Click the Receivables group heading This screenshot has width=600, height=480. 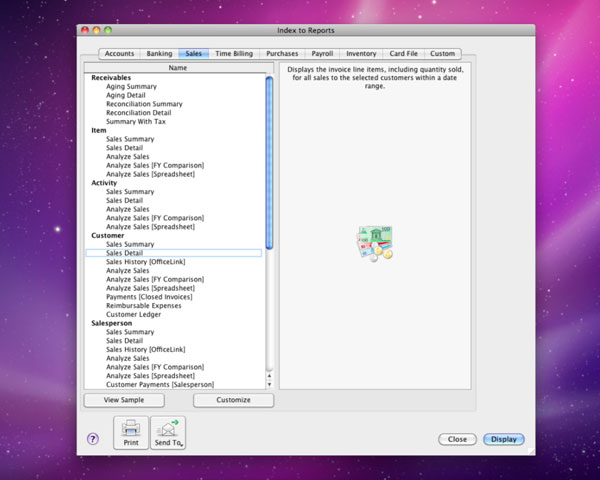point(111,78)
